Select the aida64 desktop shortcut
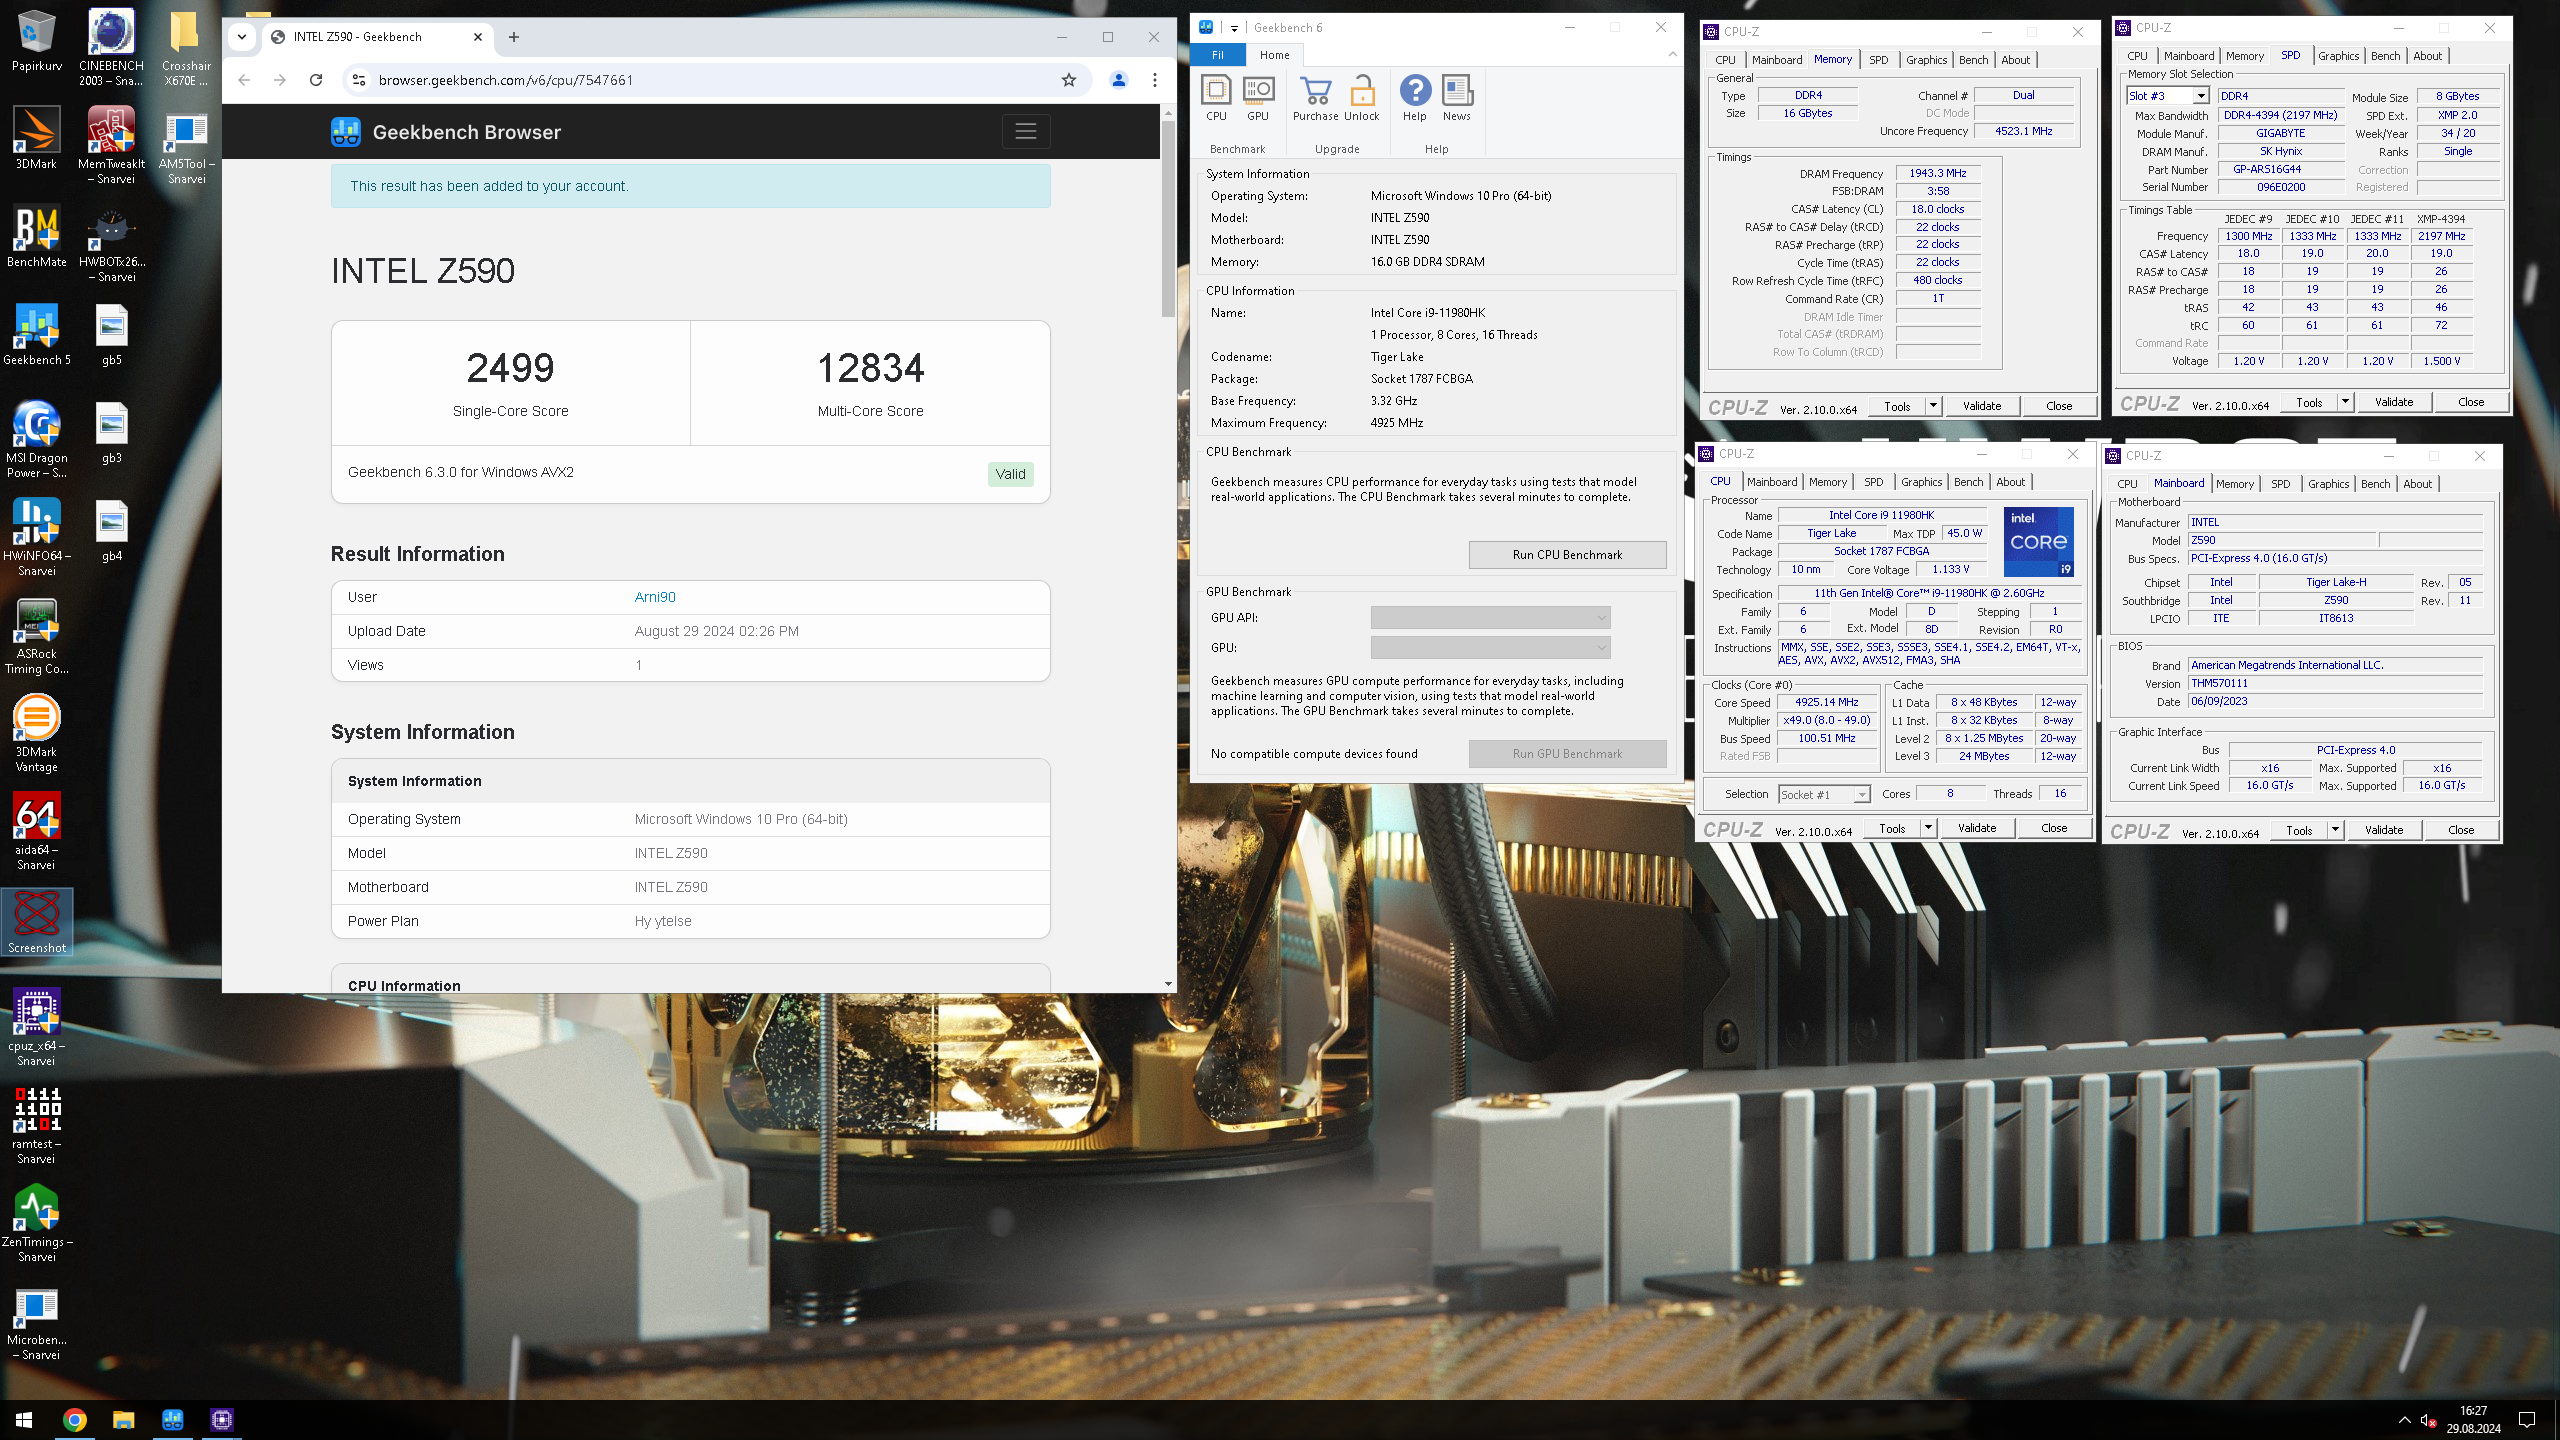The width and height of the screenshot is (2560, 1440). coord(36,831)
